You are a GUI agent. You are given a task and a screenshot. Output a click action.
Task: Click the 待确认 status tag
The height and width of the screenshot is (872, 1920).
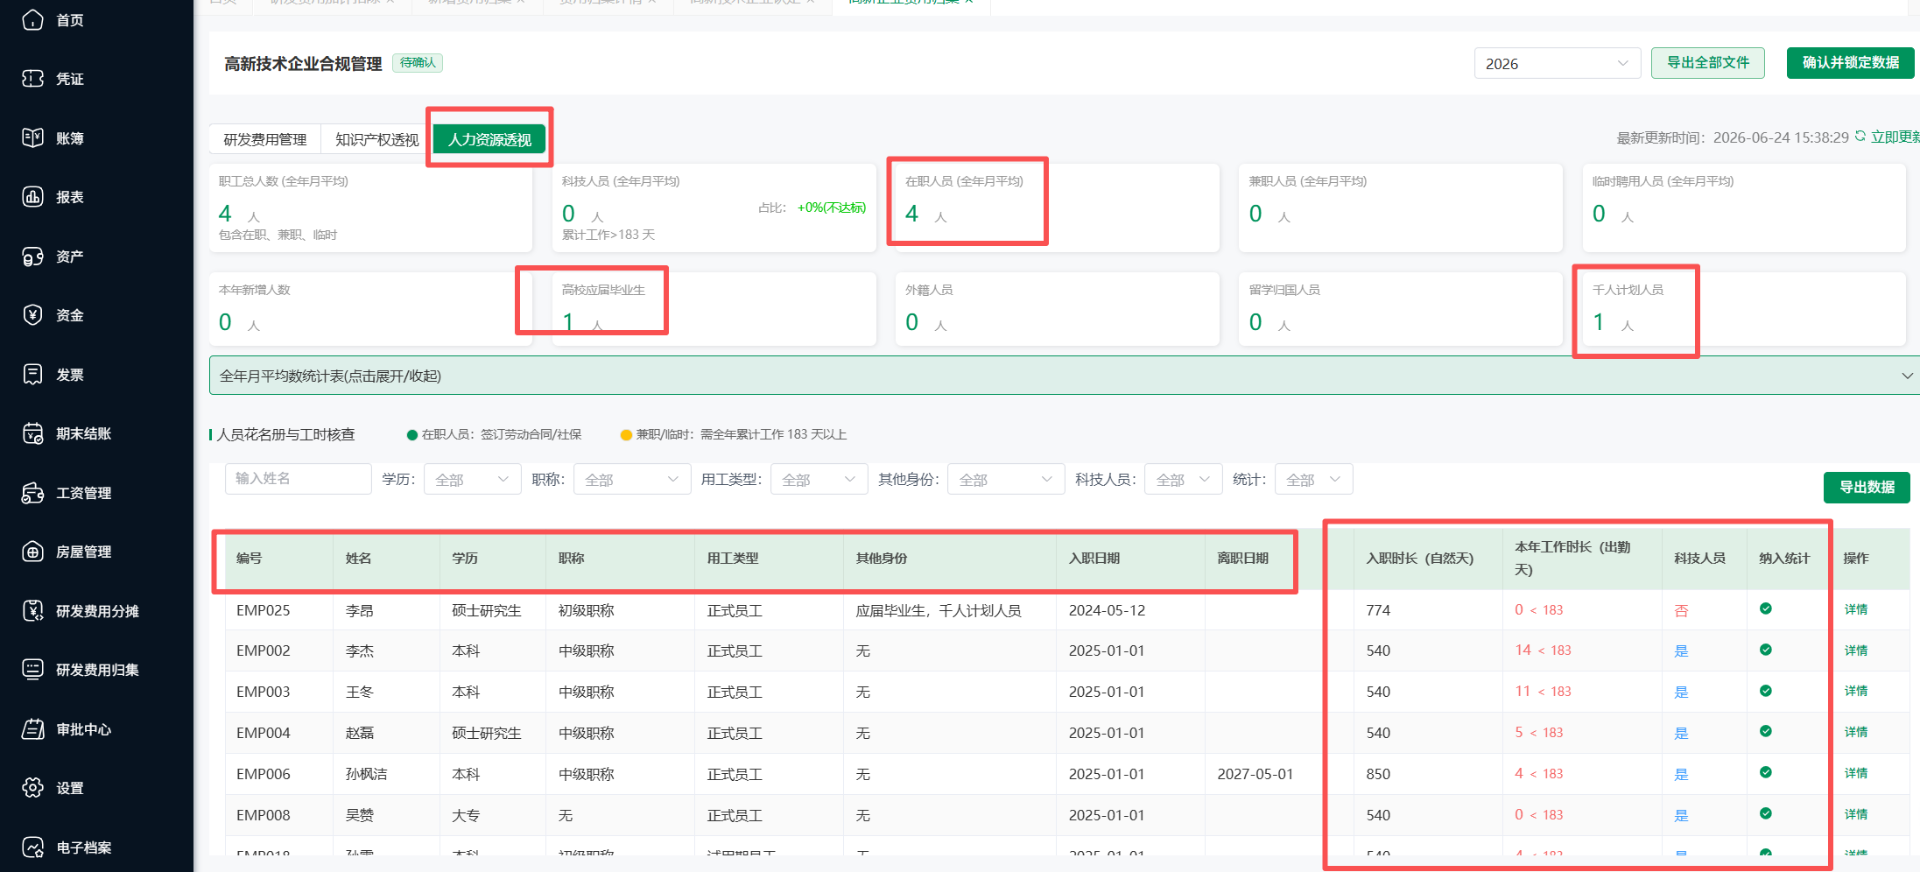[417, 63]
